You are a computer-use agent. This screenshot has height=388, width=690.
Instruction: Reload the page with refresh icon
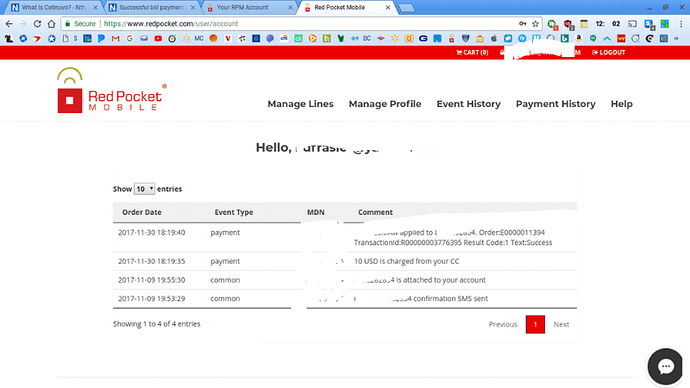37,24
